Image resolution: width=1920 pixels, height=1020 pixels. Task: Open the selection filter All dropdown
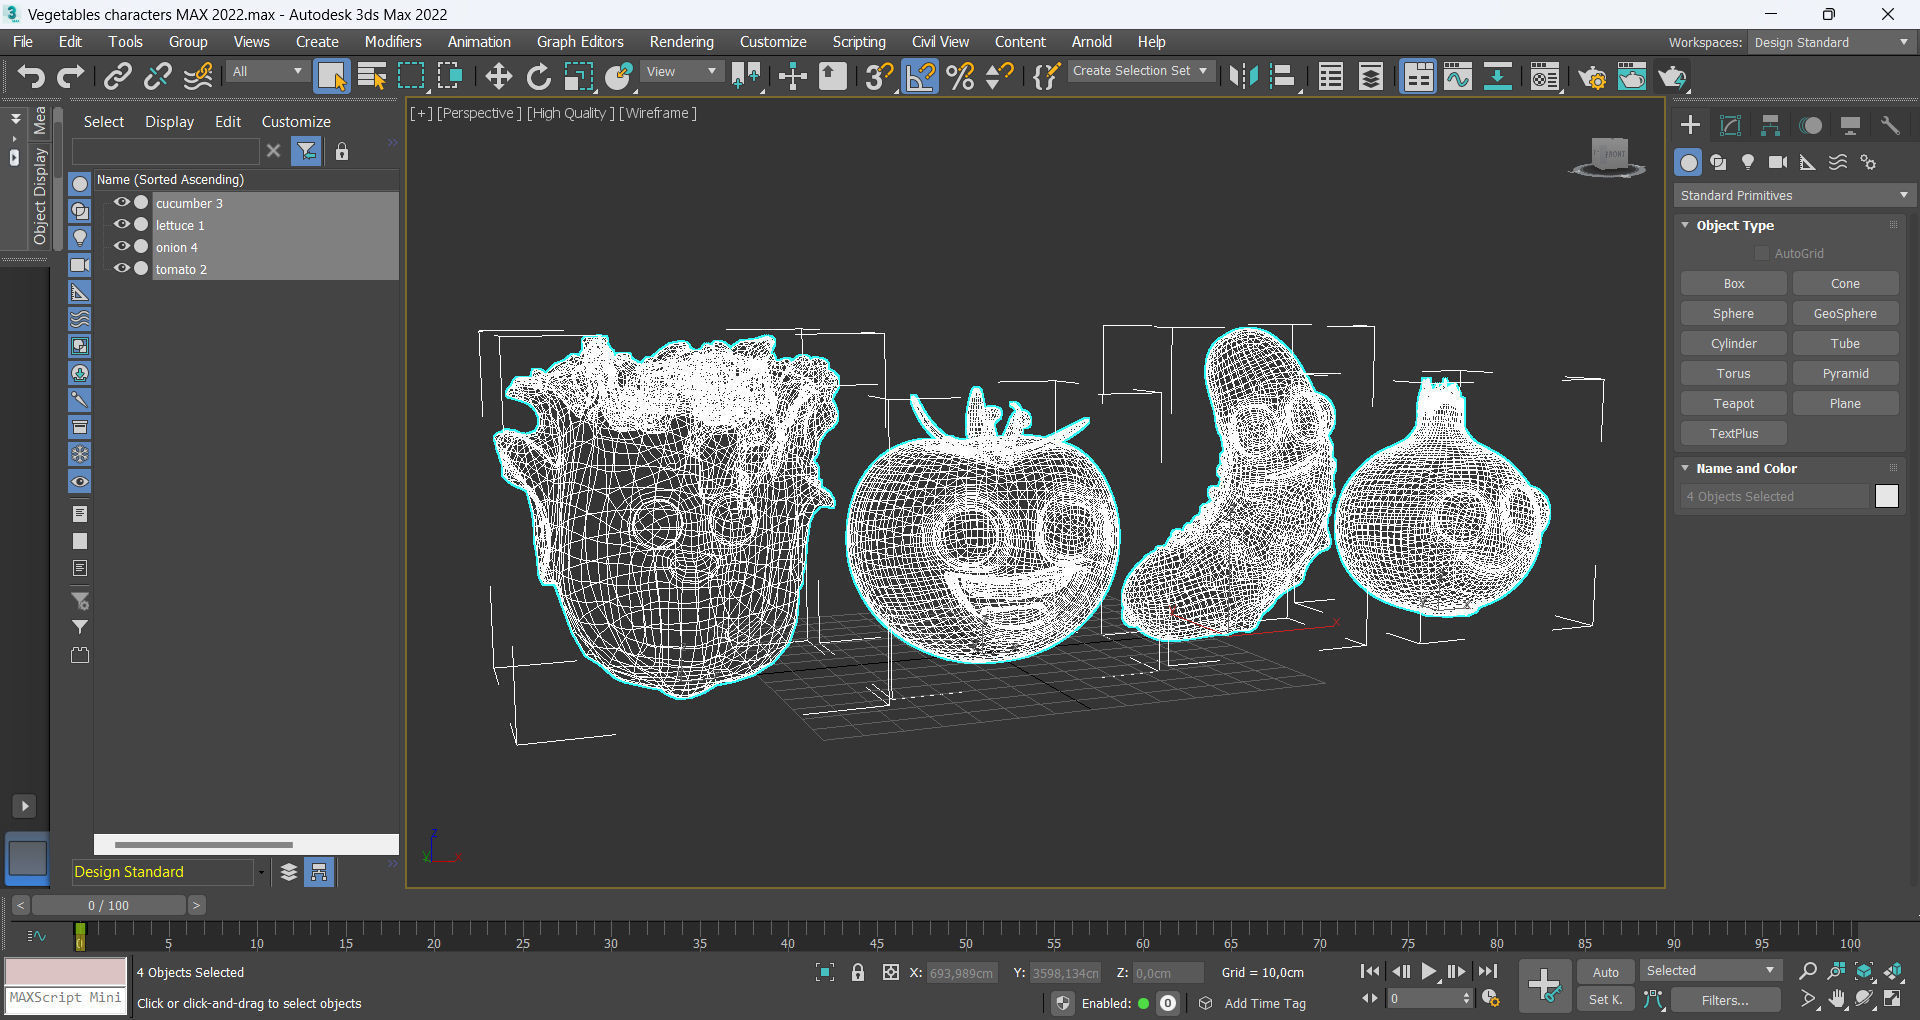(x=266, y=71)
